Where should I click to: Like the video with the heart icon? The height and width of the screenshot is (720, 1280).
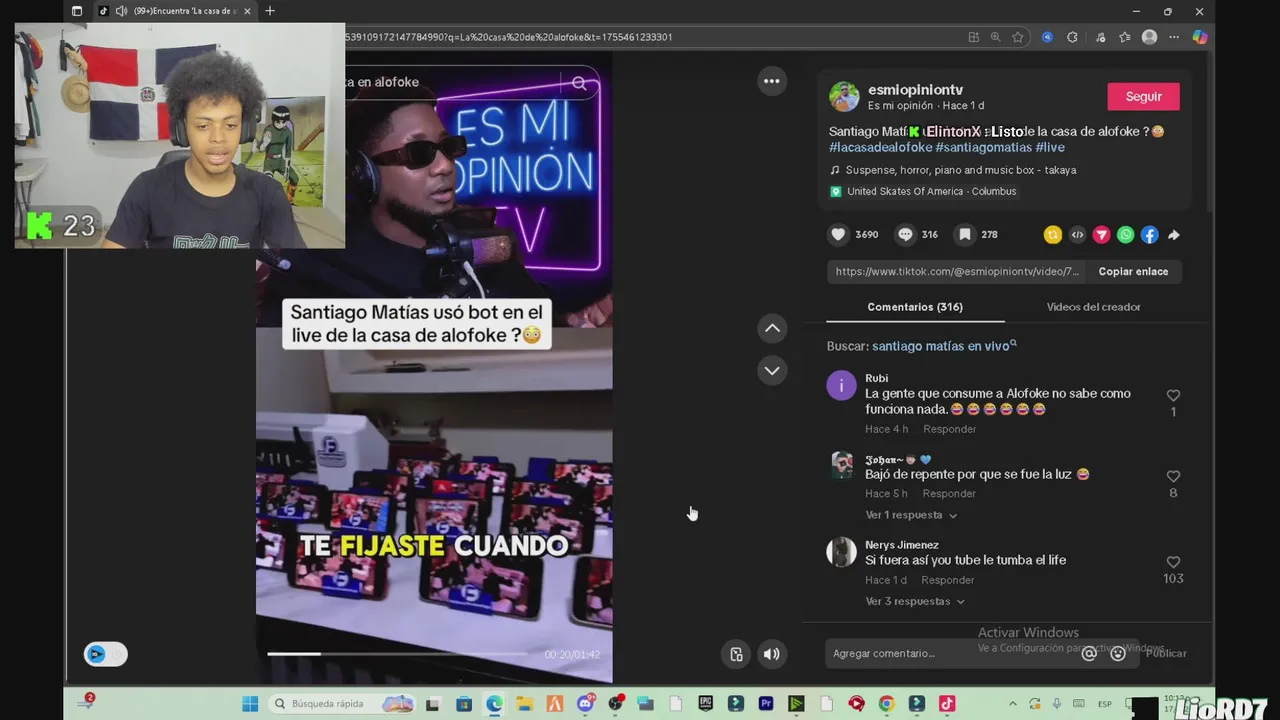pyautogui.click(x=838, y=234)
